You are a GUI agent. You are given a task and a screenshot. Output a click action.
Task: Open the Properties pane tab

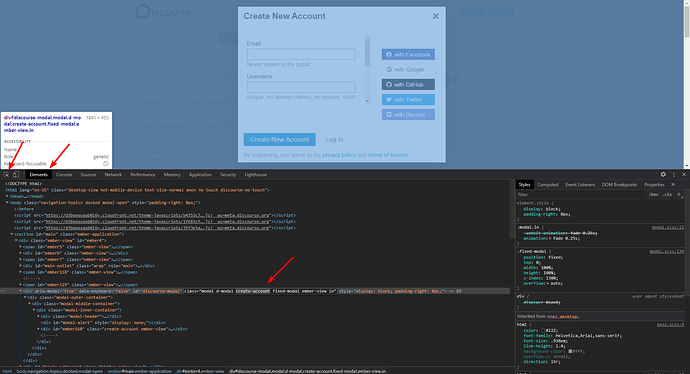click(x=654, y=184)
